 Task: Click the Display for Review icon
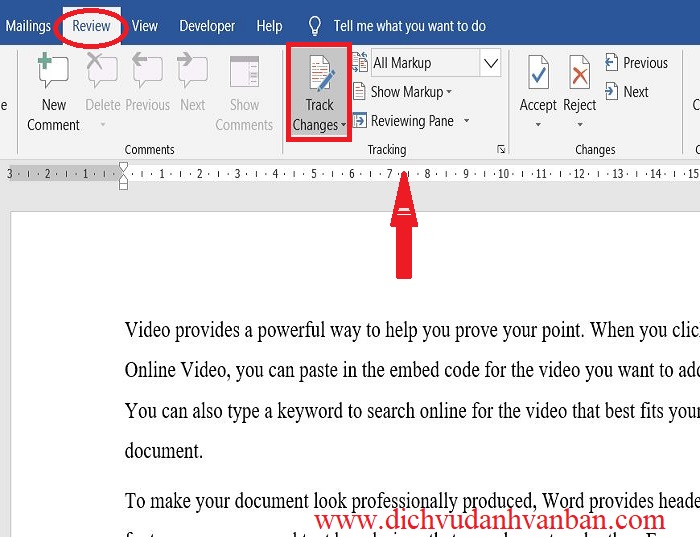[360, 62]
